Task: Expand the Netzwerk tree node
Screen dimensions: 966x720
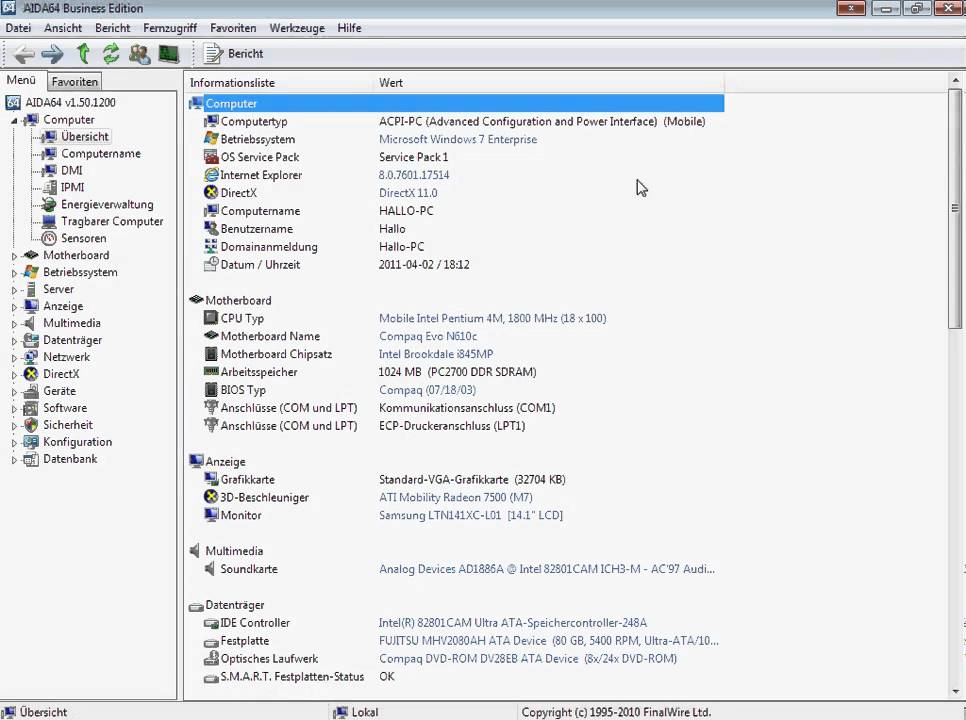Action: (x=14, y=358)
